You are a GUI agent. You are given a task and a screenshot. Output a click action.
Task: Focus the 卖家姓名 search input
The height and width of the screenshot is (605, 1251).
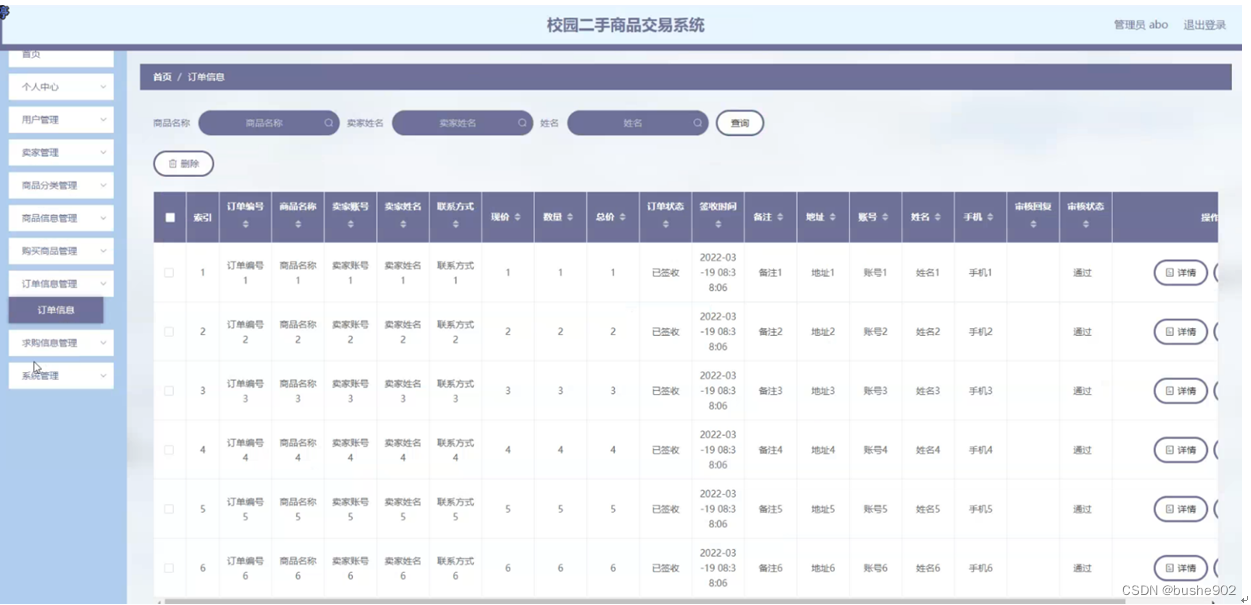[x=462, y=123]
